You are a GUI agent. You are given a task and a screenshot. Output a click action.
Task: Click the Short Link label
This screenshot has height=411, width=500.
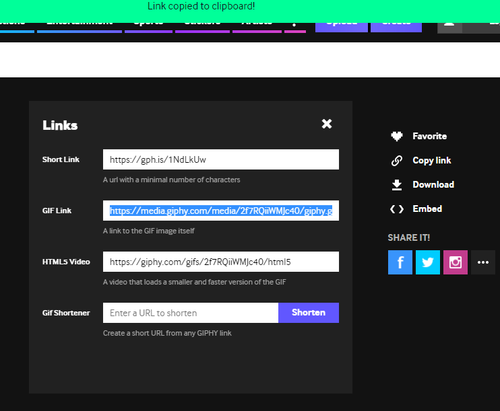(61, 159)
